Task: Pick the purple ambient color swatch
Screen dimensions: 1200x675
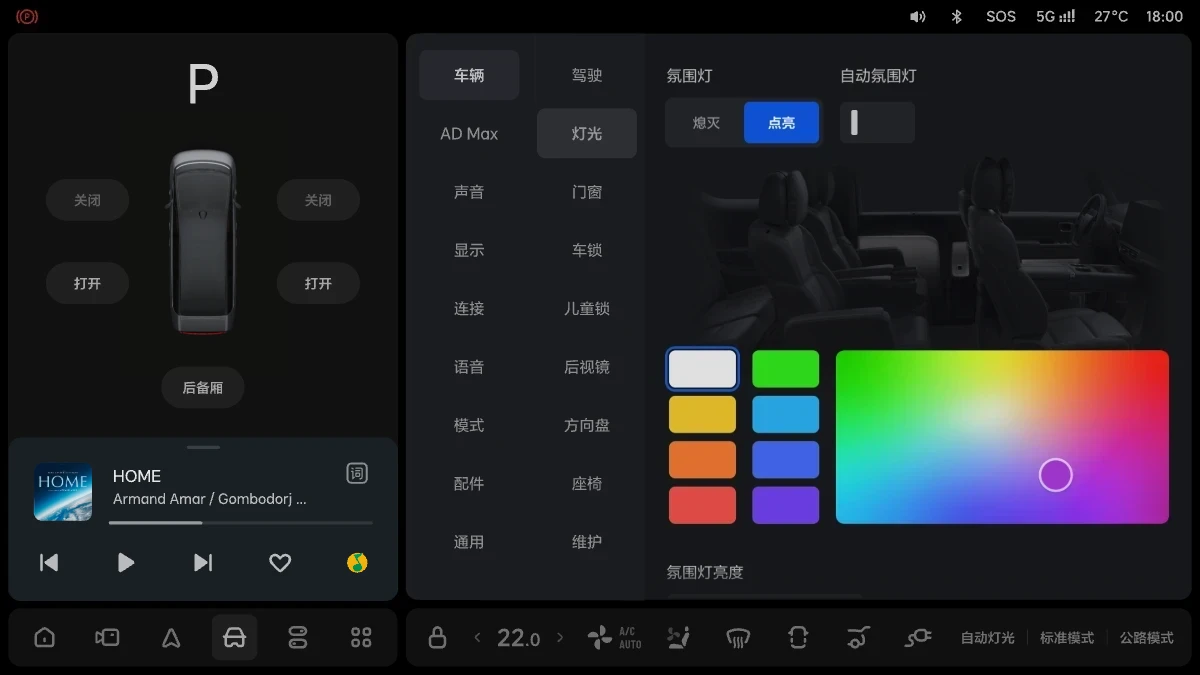Action: (785, 505)
